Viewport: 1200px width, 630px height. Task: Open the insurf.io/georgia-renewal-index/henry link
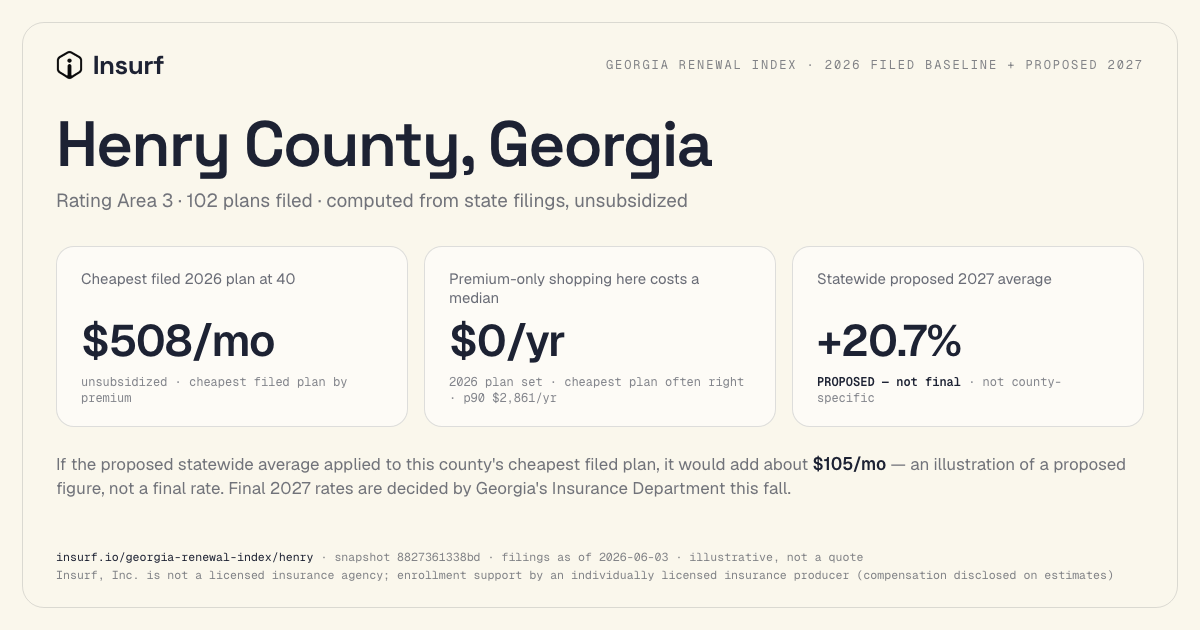click(x=185, y=557)
